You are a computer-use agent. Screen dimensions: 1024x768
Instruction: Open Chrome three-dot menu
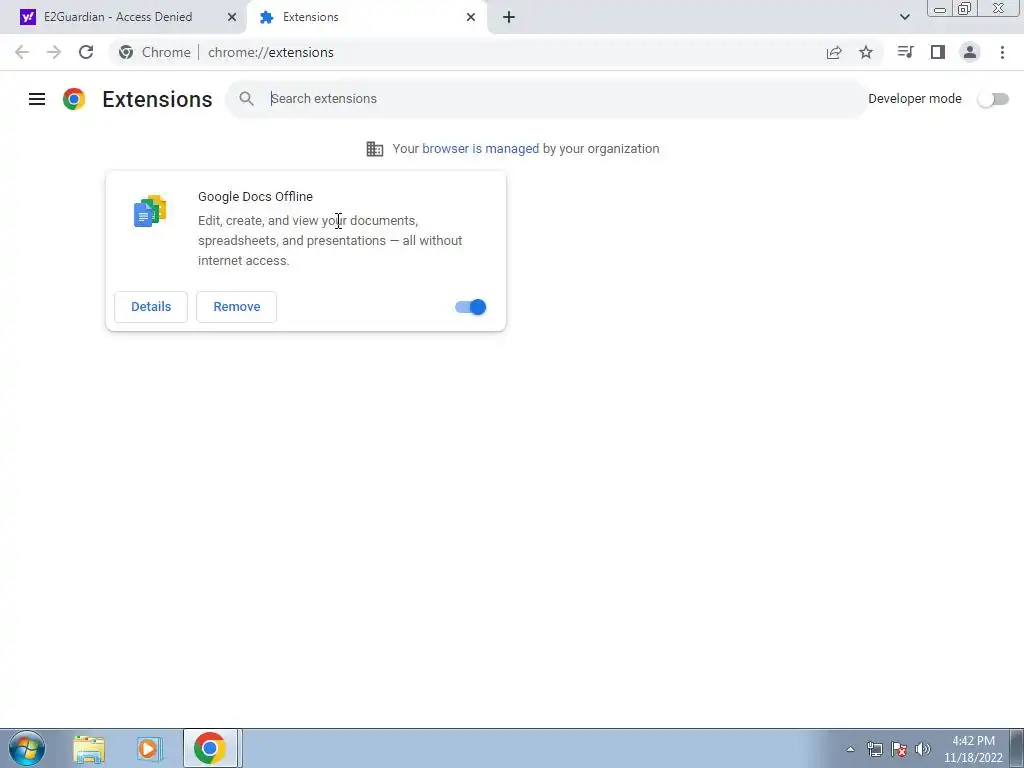1002,52
